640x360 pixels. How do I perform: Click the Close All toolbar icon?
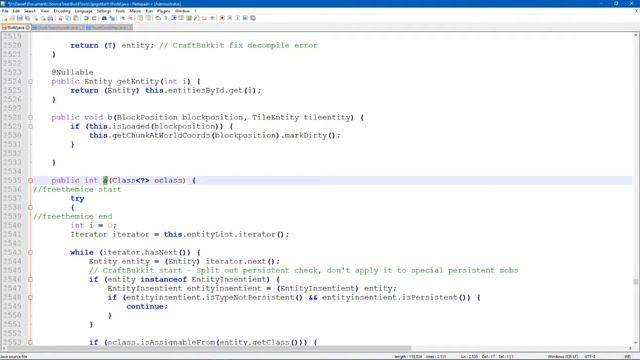click(43, 18)
